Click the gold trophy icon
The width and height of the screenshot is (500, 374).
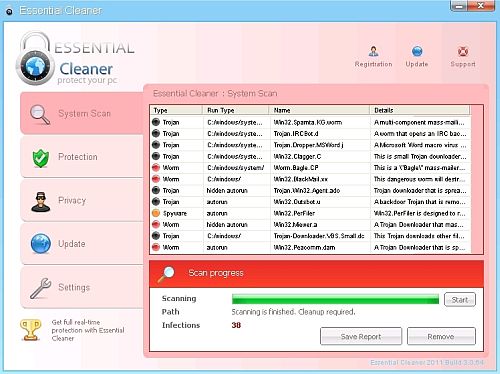click(x=30, y=330)
